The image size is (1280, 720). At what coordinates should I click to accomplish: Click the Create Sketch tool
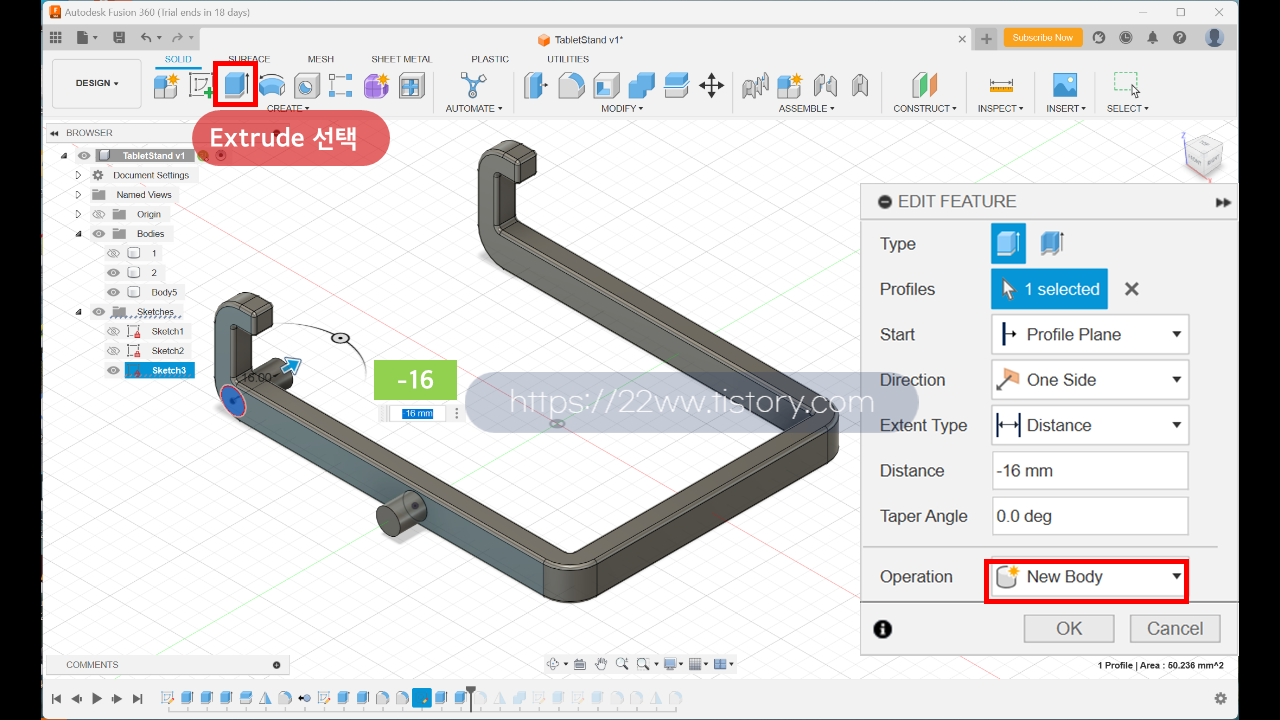(201, 86)
